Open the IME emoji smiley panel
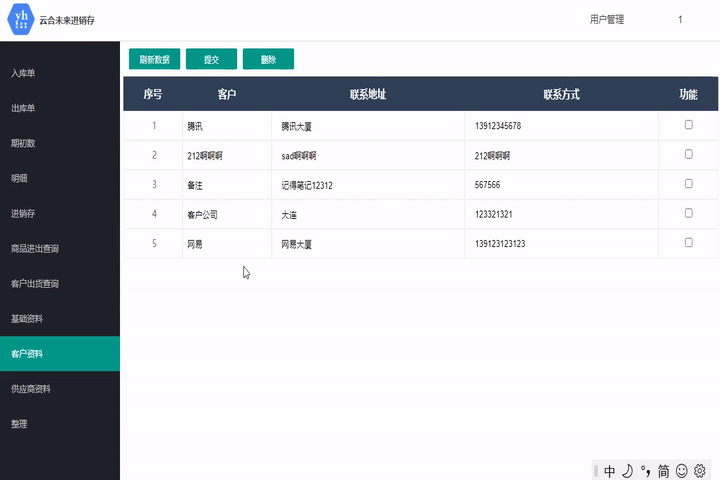Viewport: 720px width, 480px height. (x=682, y=471)
